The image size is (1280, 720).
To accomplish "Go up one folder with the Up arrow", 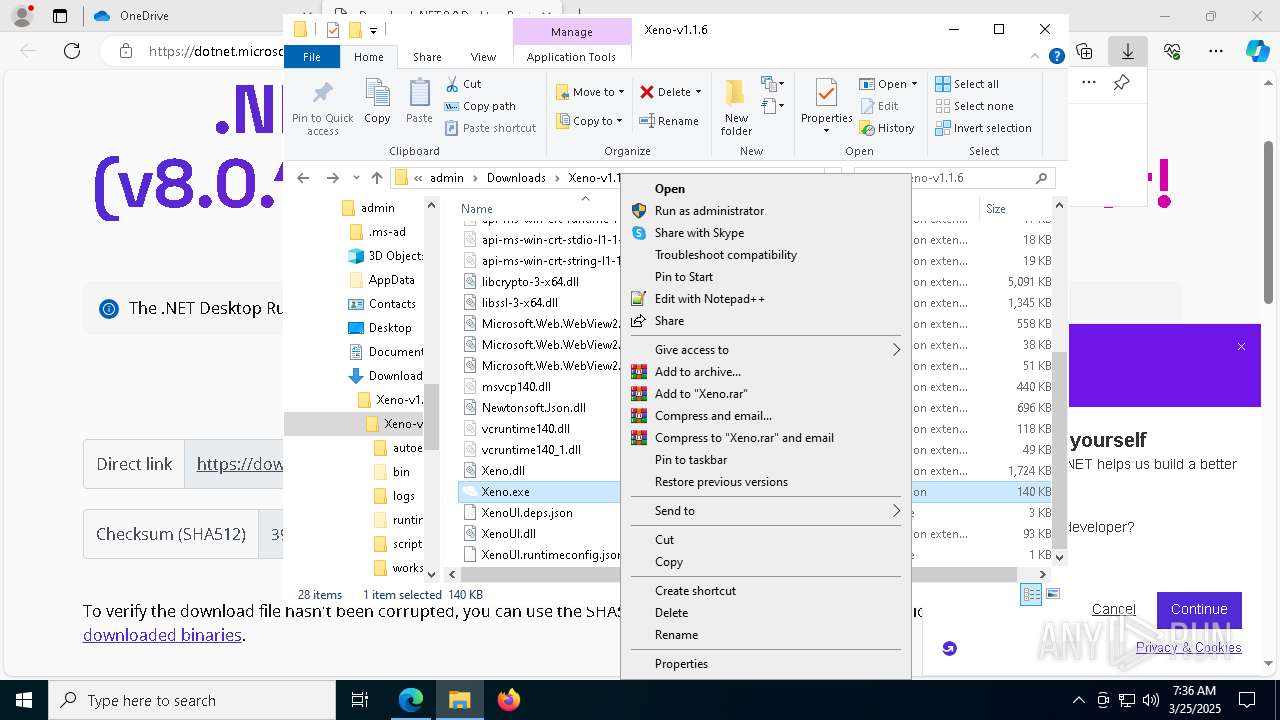I will coord(376,178).
